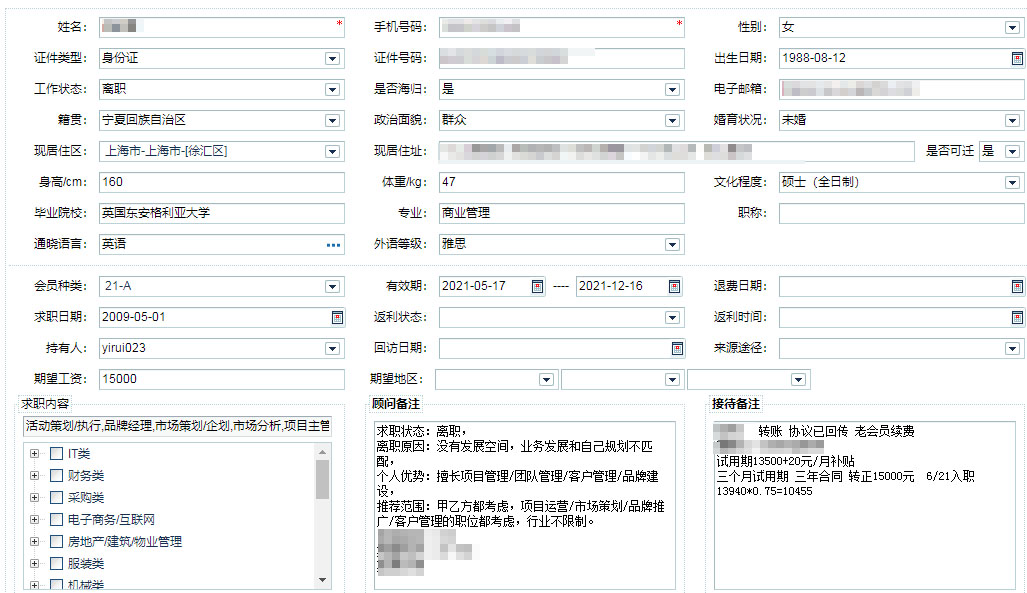Select the 房地产/建筑/物业管理 tree label

click(124, 541)
